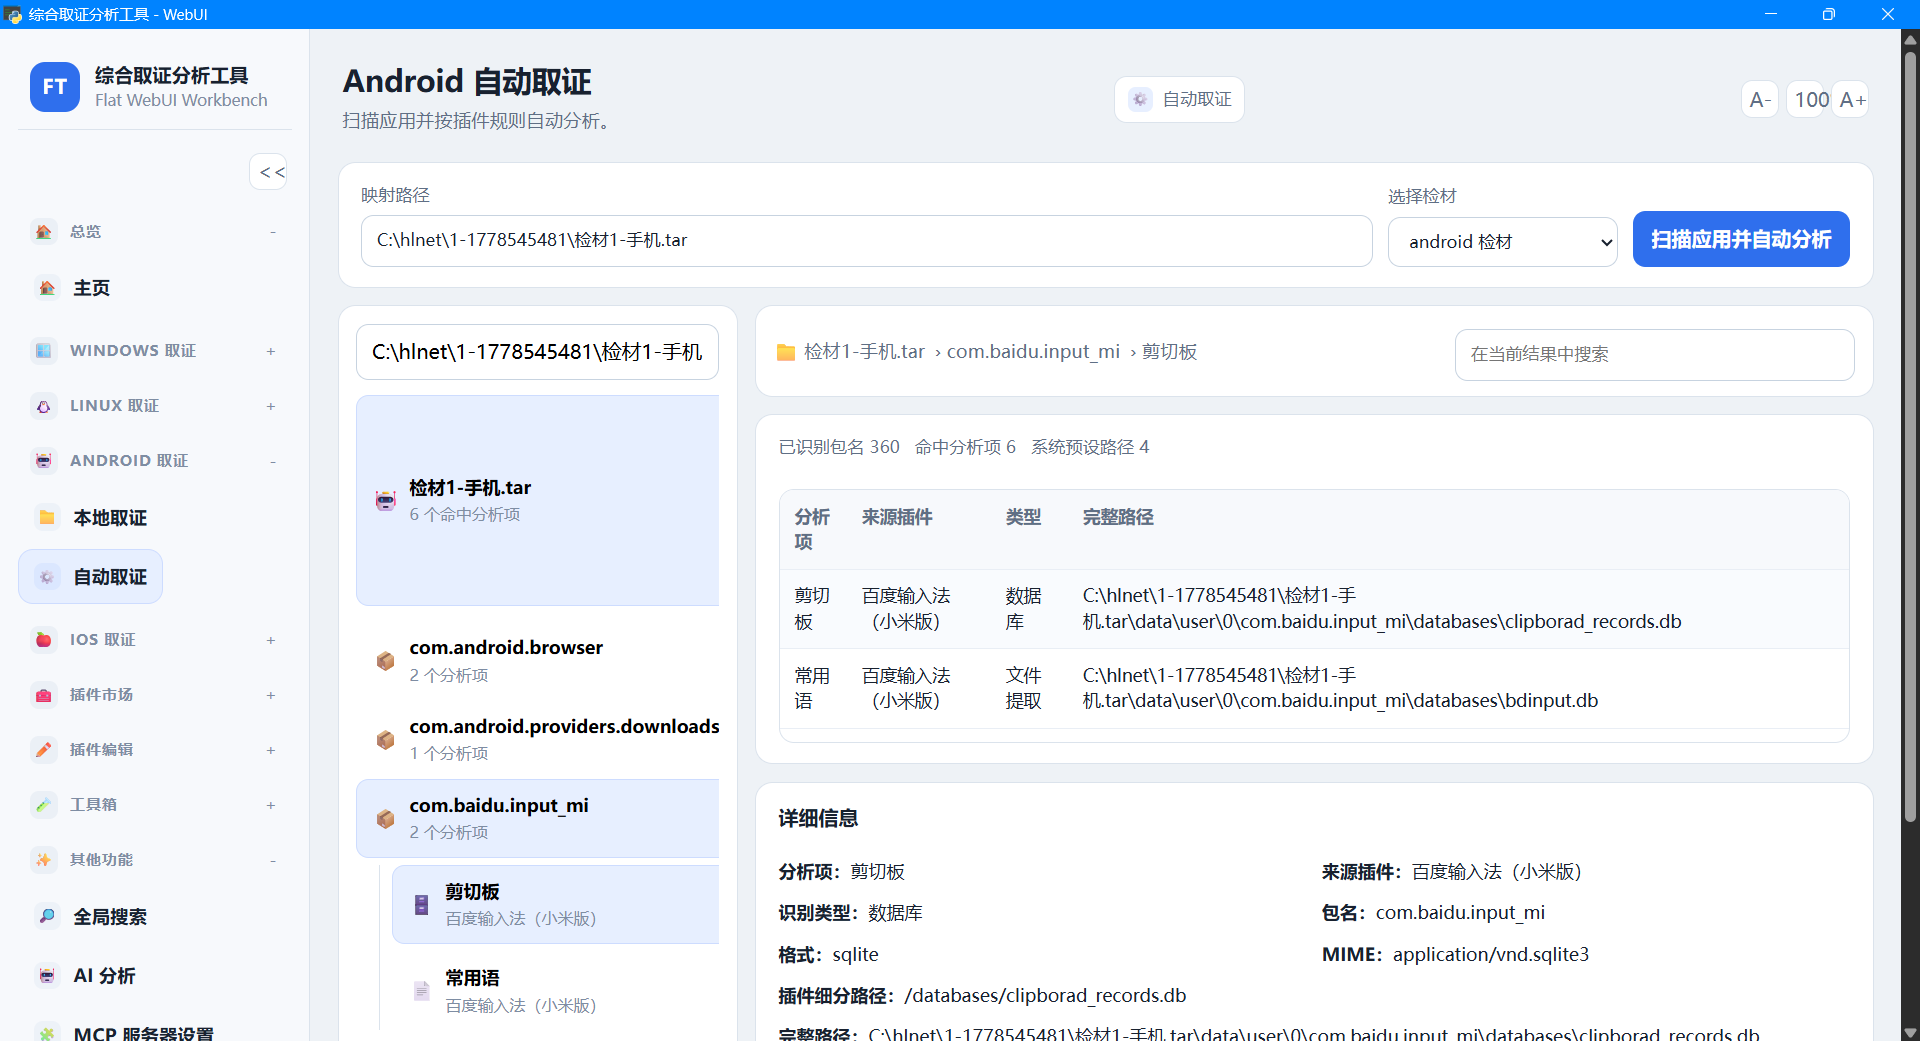Expand the LINUX 取证 section
This screenshot has height=1041, width=1920.
click(x=271, y=406)
